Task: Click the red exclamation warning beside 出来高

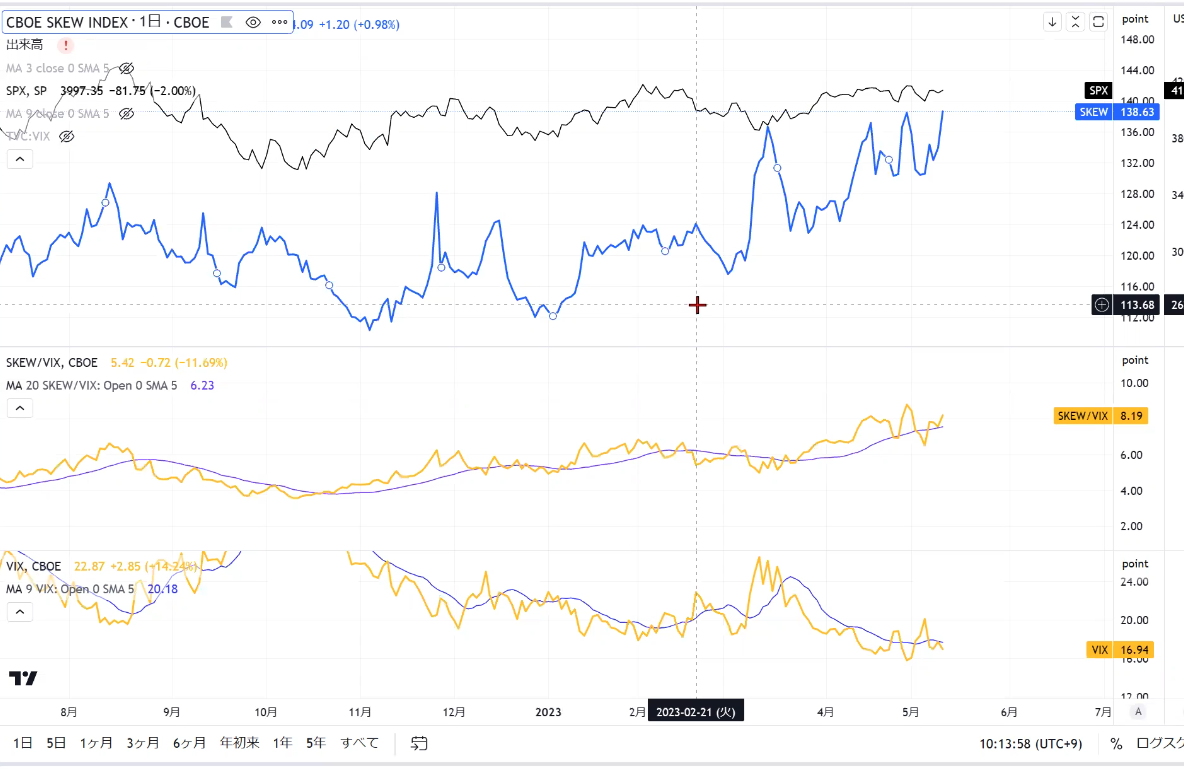Action: click(66, 45)
